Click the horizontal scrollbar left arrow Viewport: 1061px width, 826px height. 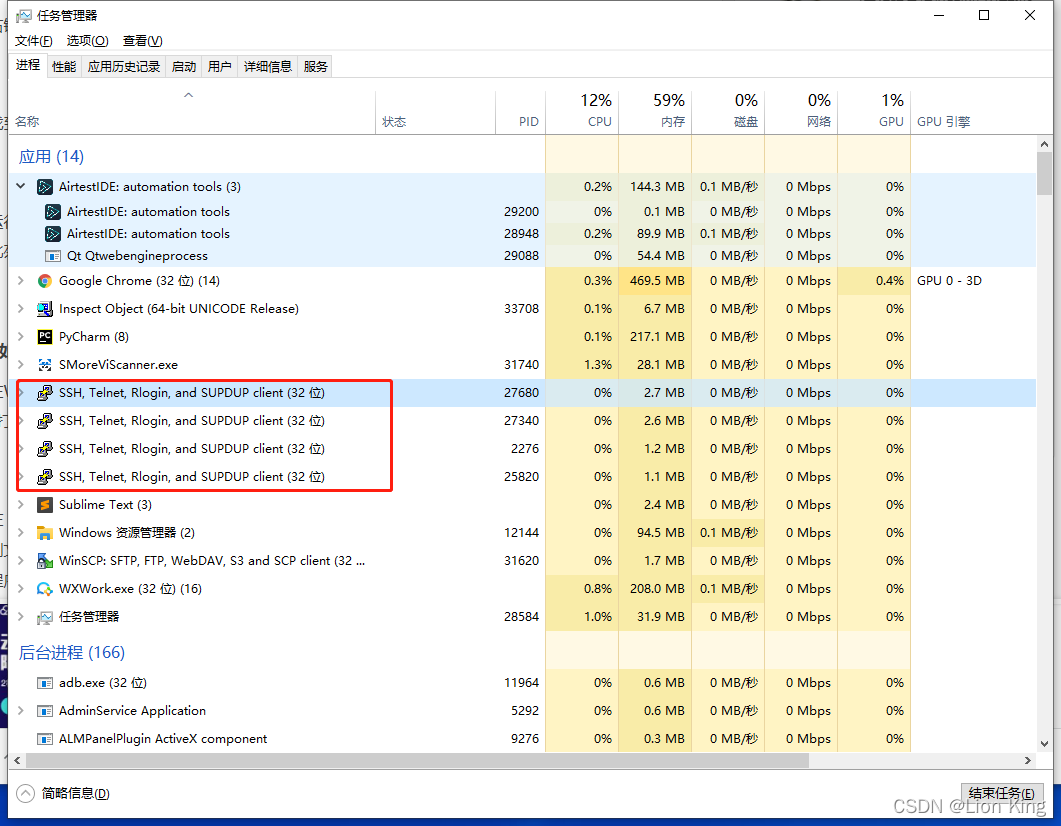pyautogui.click(x=18, y=760)
